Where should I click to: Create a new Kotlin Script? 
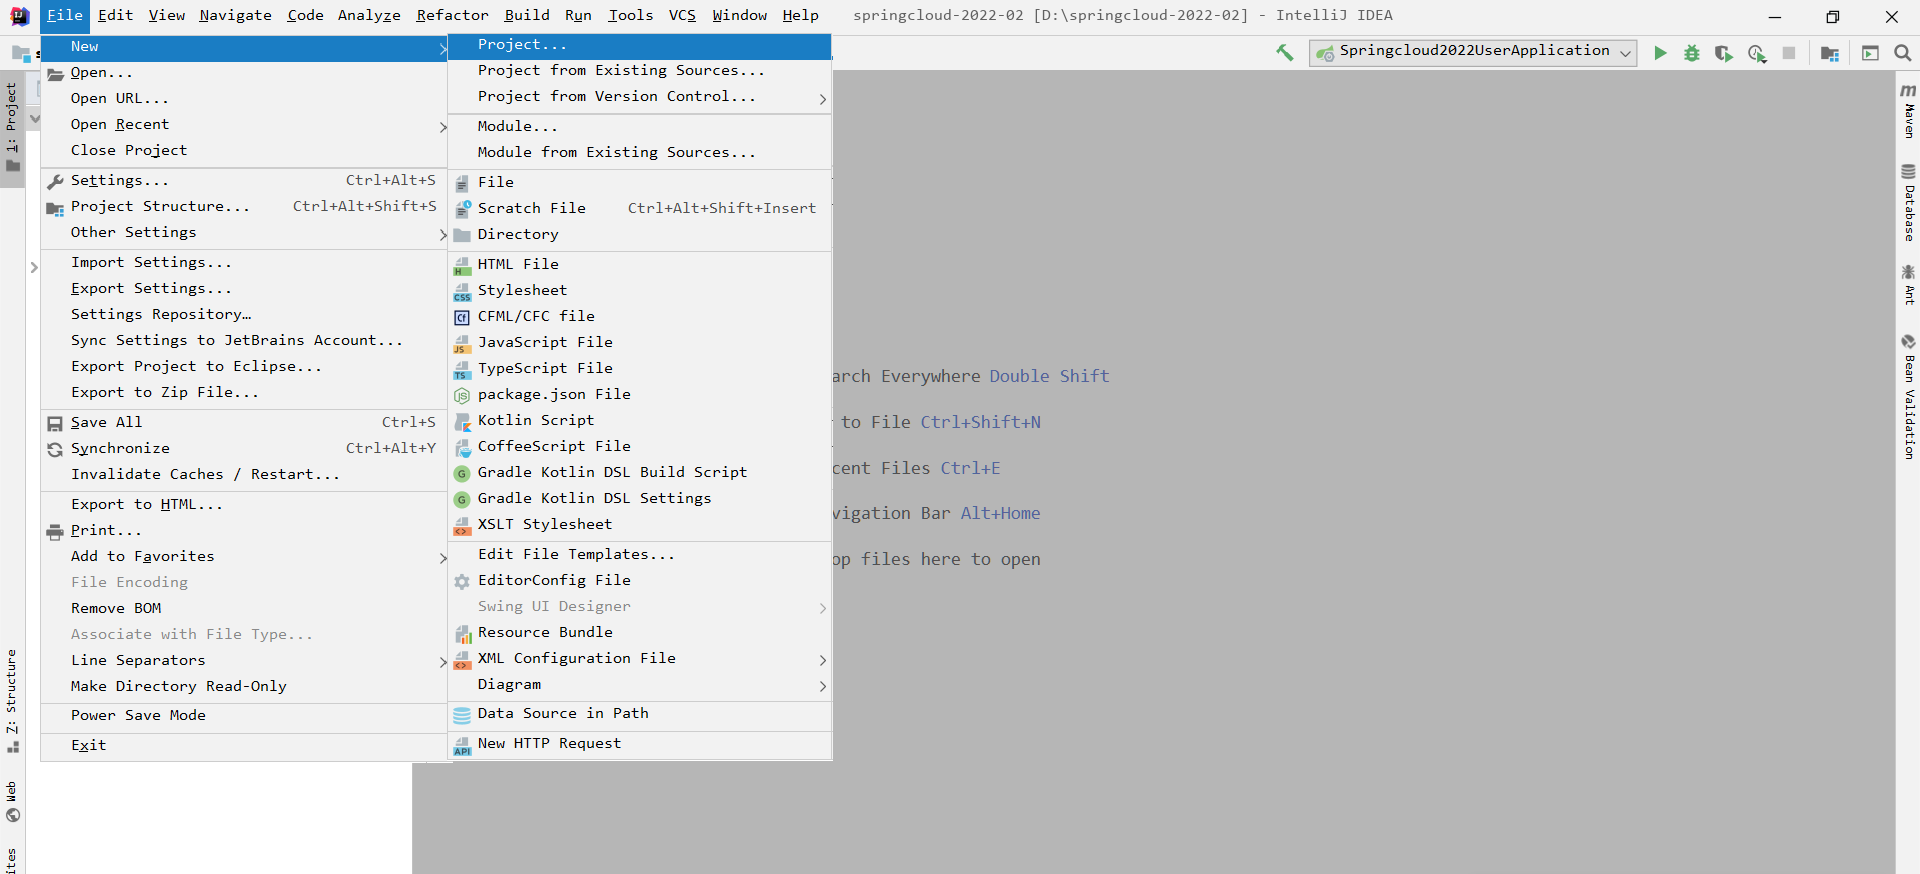pyautogui.click(x=640, y=420)
